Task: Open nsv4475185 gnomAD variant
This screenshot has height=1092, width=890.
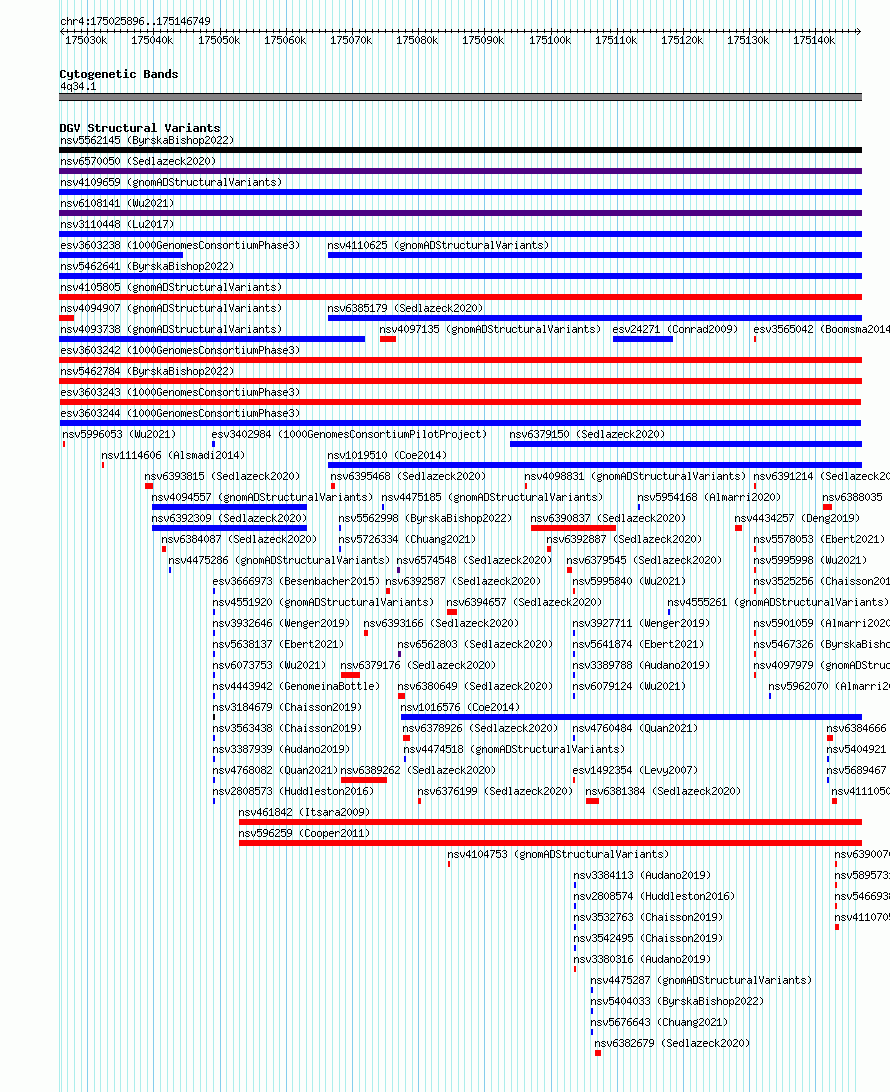Action: (x=492, y=497)
